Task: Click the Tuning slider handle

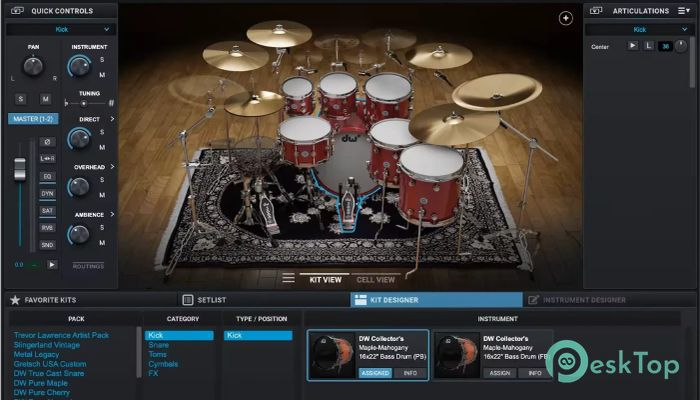Action: point(83,103)
